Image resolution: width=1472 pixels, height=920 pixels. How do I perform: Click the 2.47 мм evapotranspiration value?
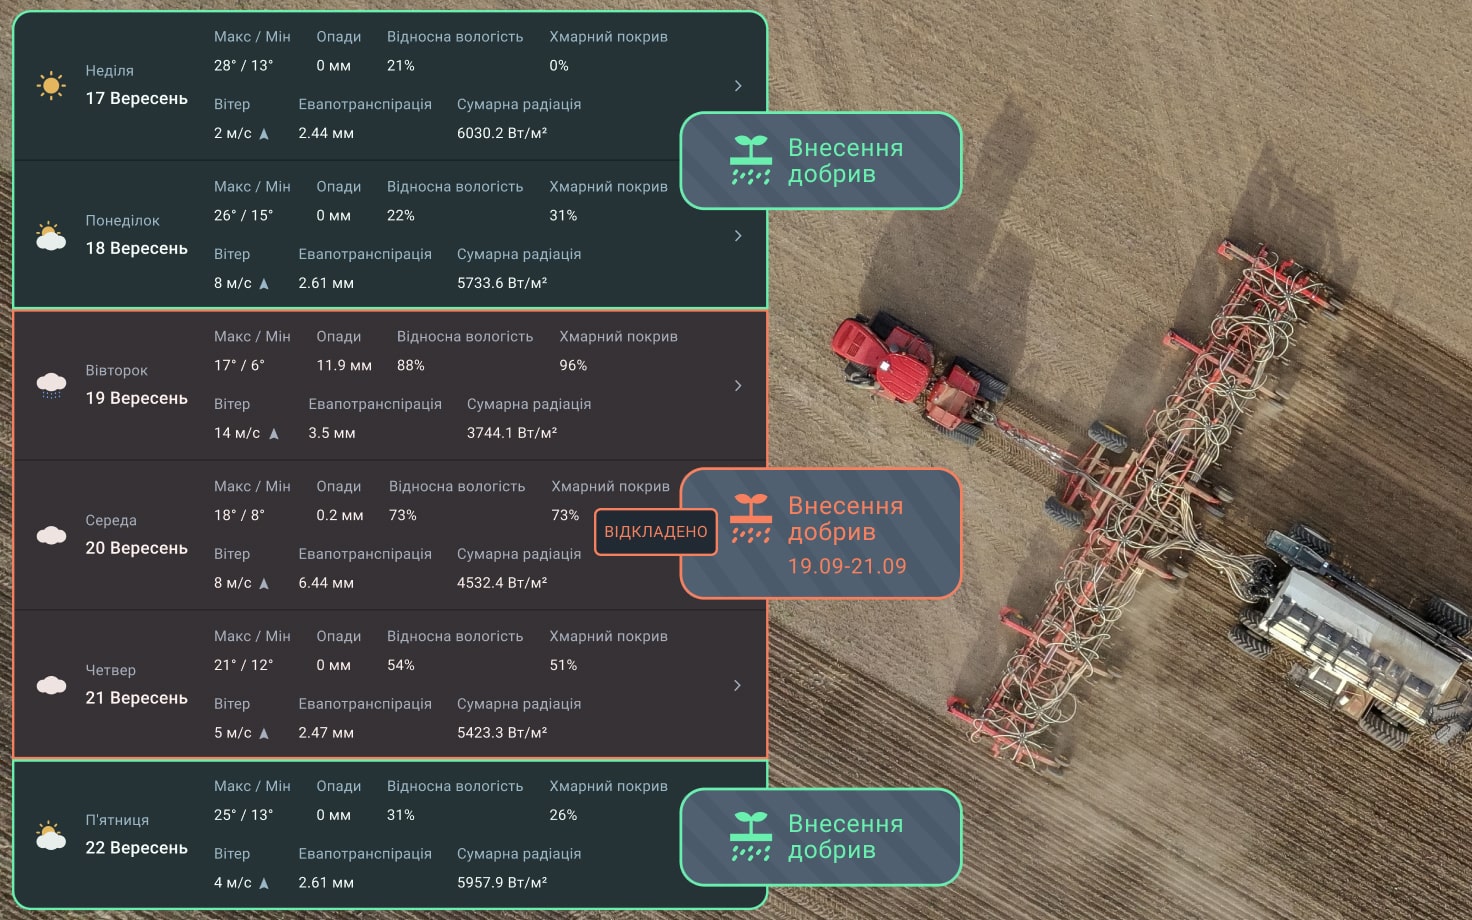click(x=326, y=733)
